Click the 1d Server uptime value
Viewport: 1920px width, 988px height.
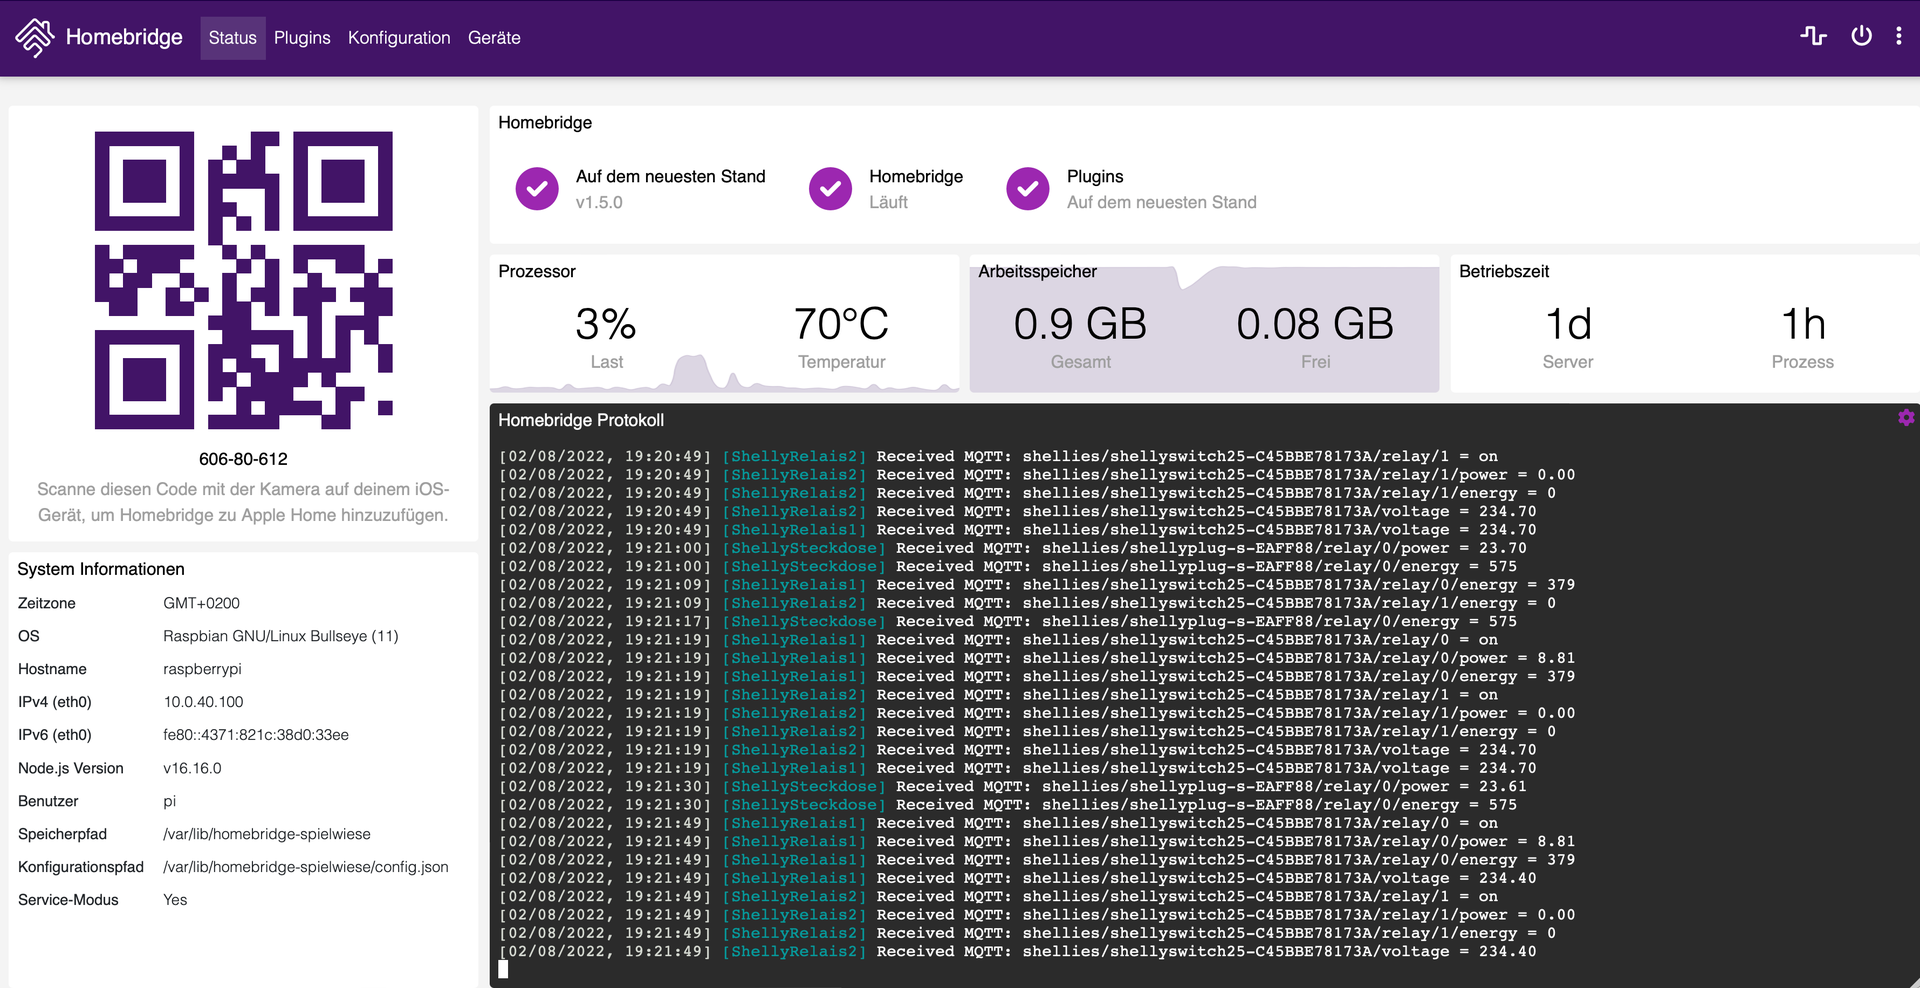pyautogui.click(x=1568, y=324)
